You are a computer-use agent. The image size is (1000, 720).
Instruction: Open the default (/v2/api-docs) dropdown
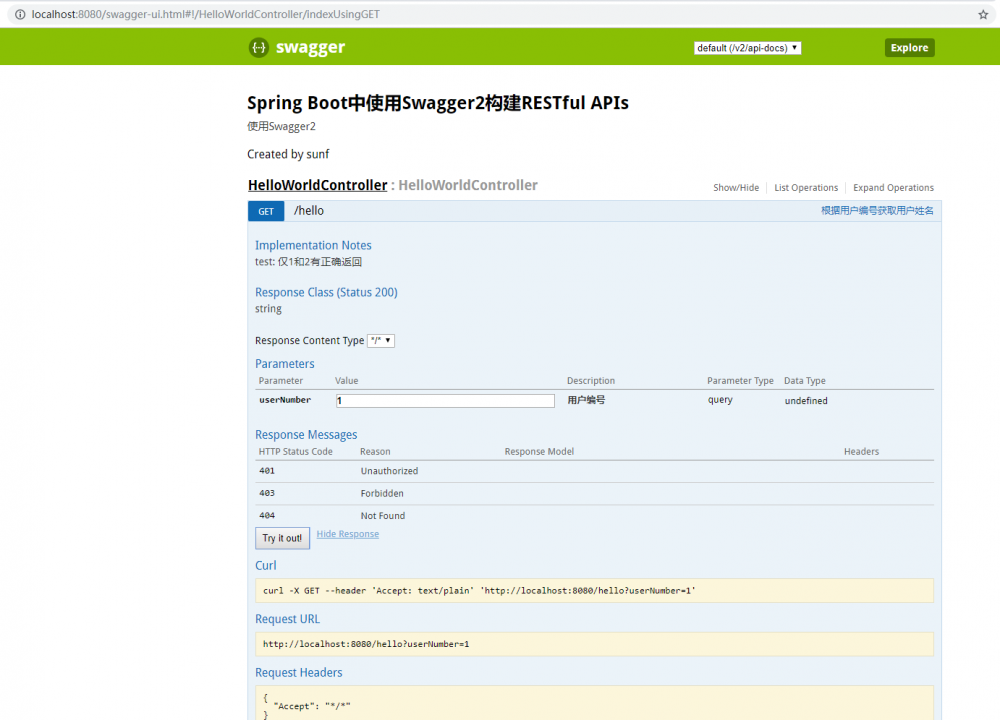747,48
